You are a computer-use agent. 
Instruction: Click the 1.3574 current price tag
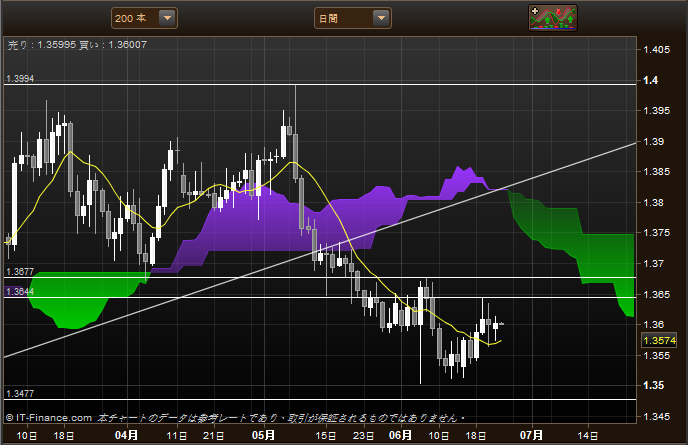(x=659, y=340)
